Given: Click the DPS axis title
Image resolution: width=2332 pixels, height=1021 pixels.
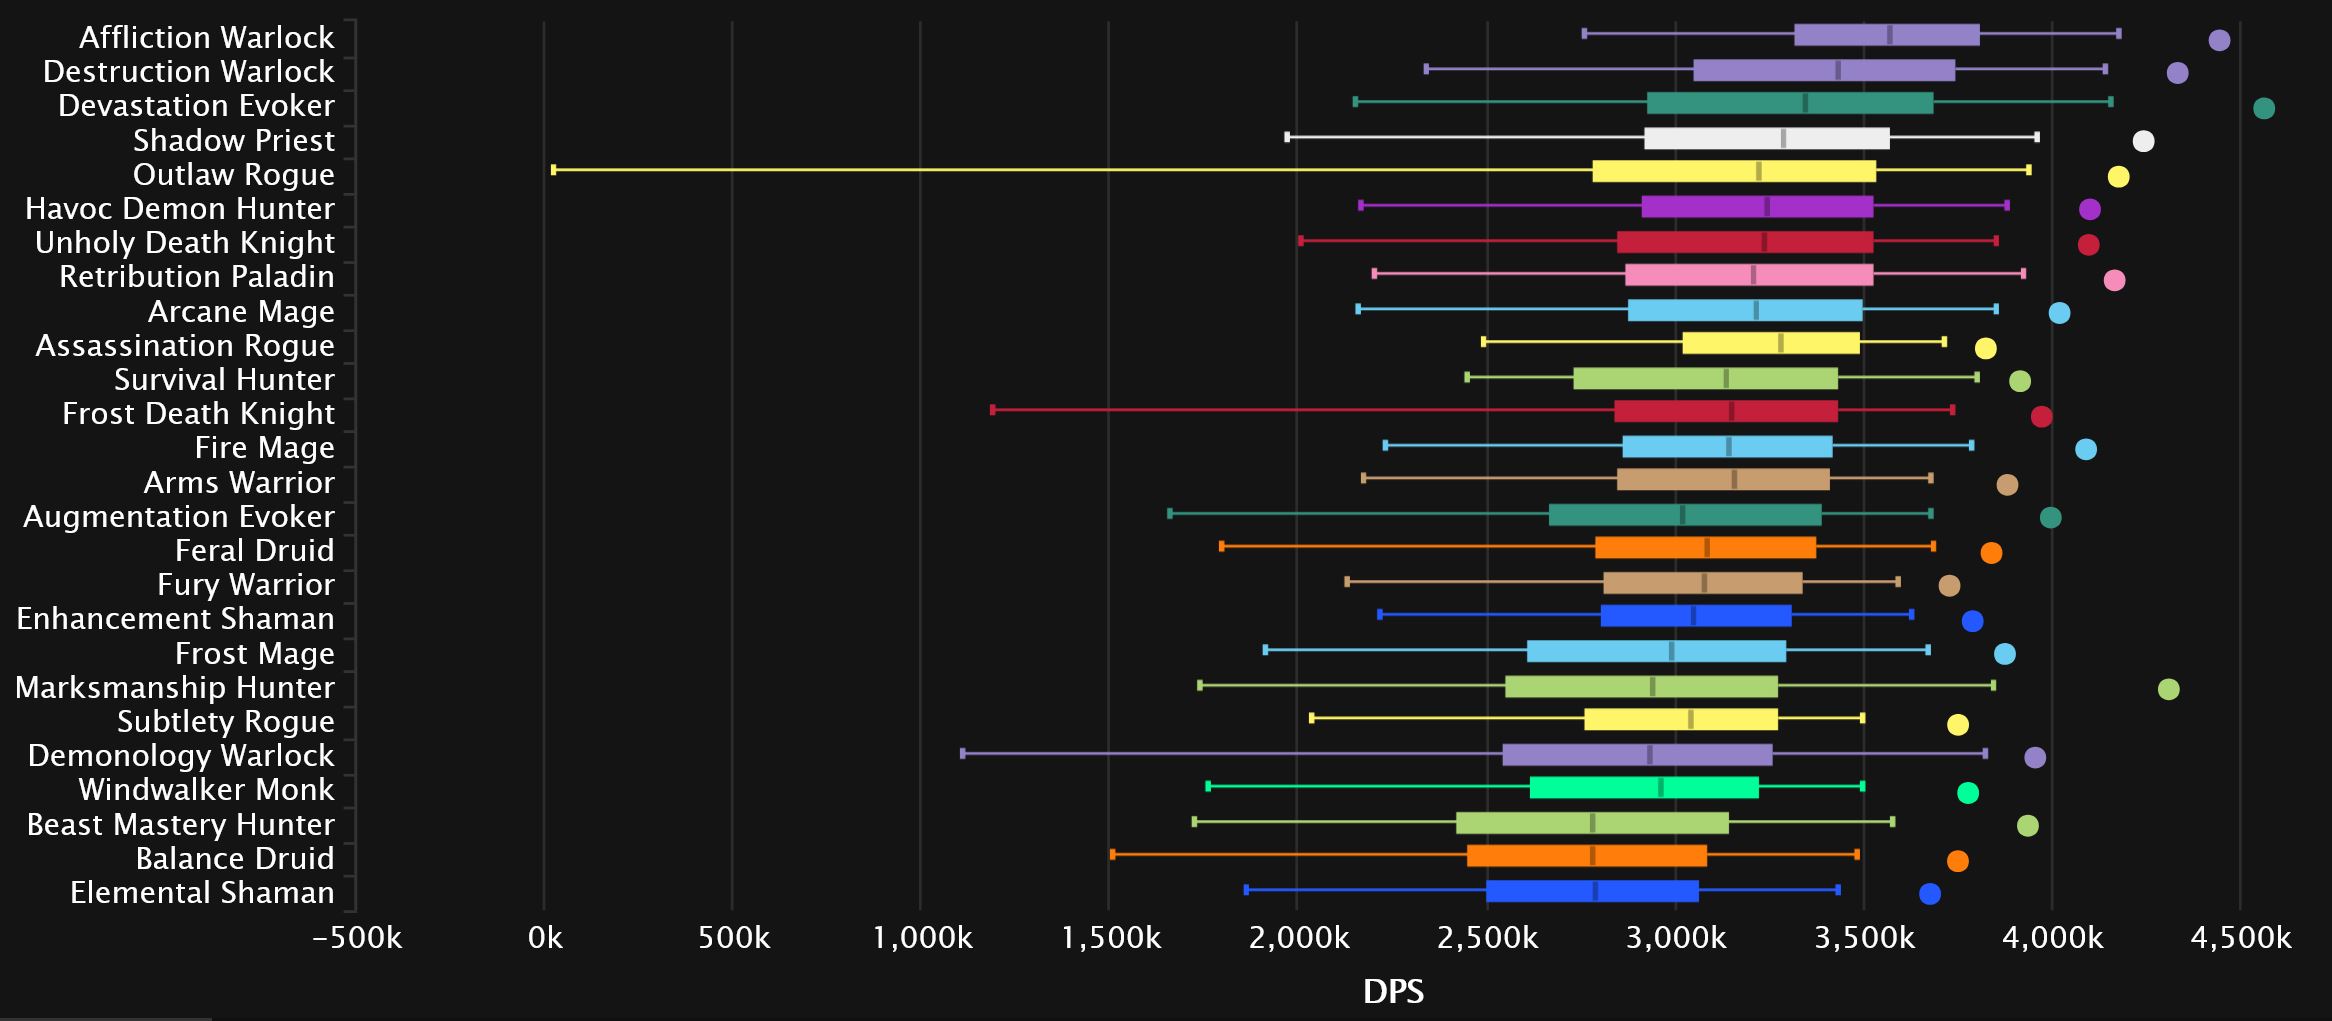Looking at the screenshot, I should 1393,991.
